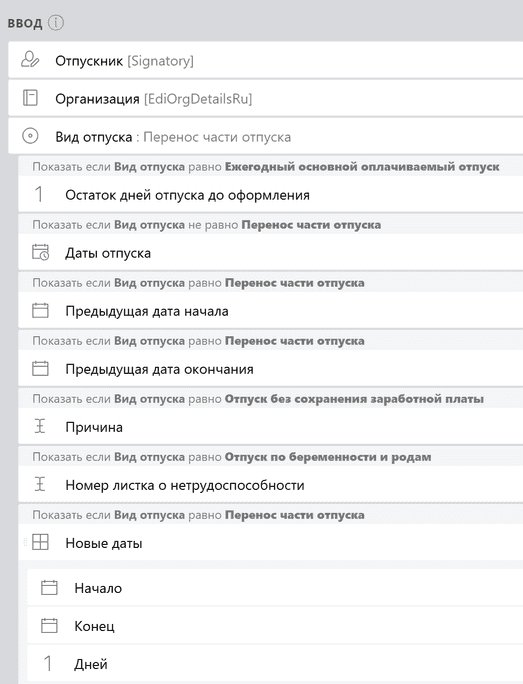Select the Дней number field
The image size is (523, 684).
click(x=275, y=663)
